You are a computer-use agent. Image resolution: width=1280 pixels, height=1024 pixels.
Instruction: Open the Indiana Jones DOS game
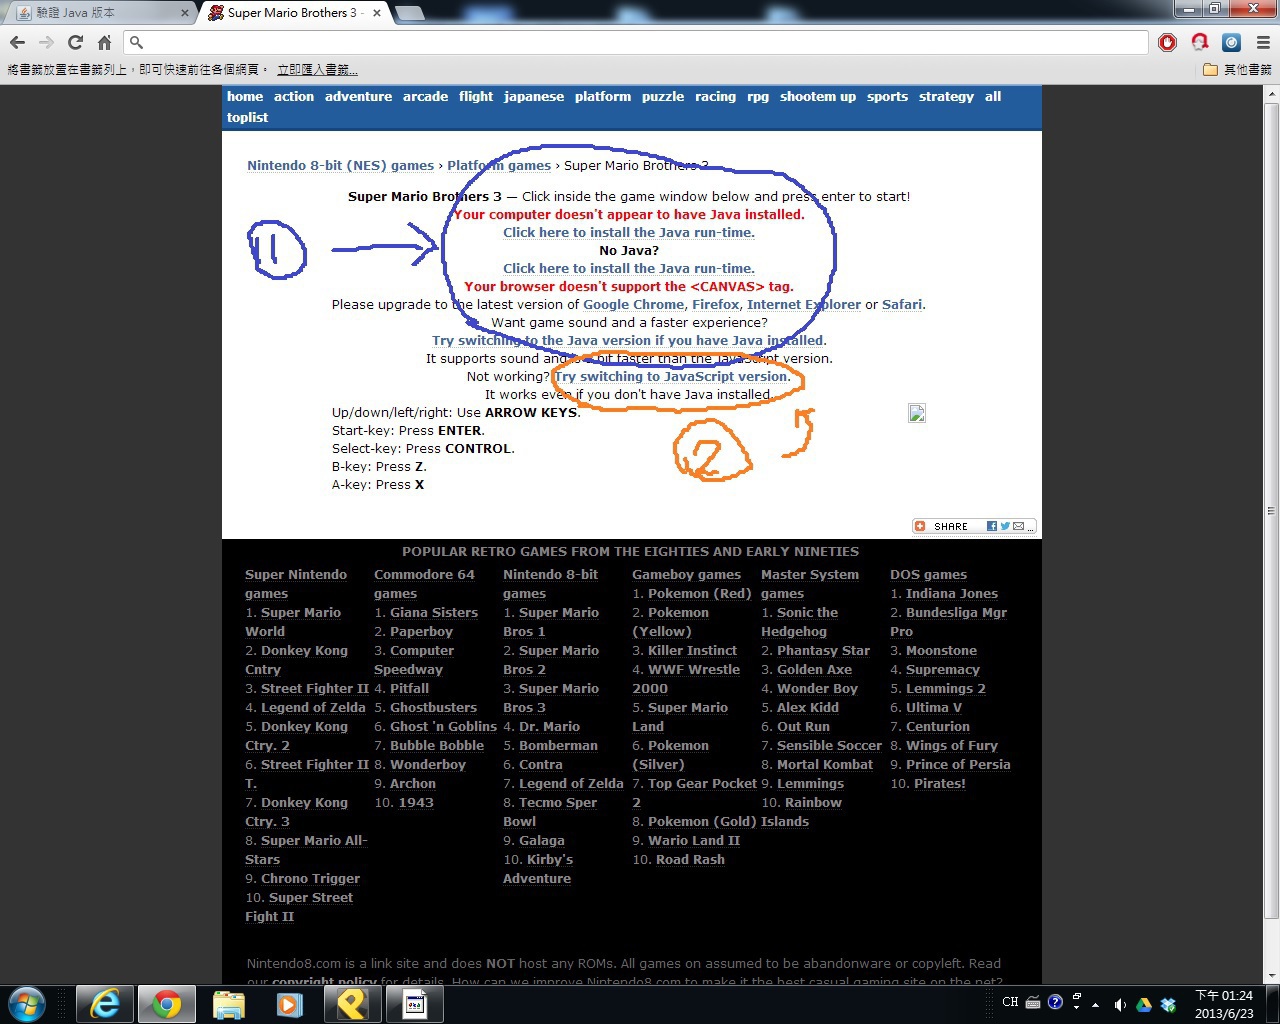(x=952, y=593)
